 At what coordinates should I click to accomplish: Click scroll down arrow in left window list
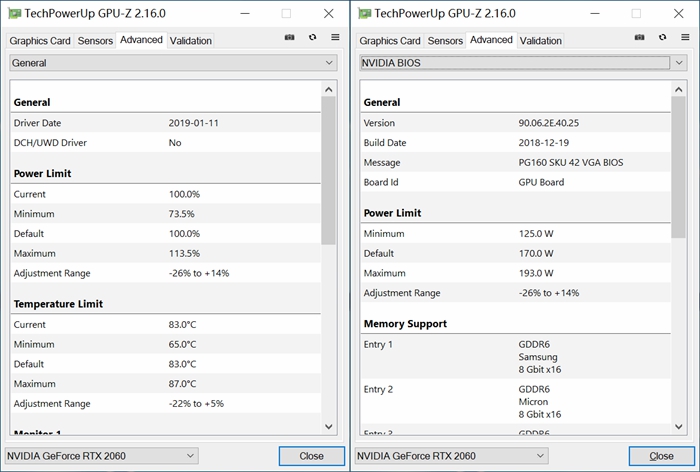(x=329, y=426)
